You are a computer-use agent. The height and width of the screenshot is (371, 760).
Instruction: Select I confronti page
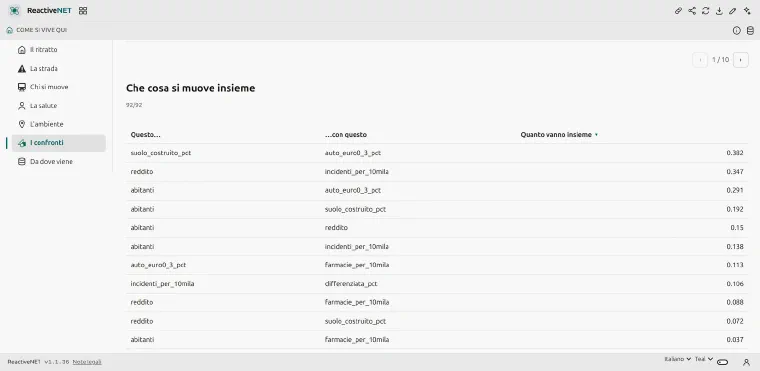pos(59,143)
